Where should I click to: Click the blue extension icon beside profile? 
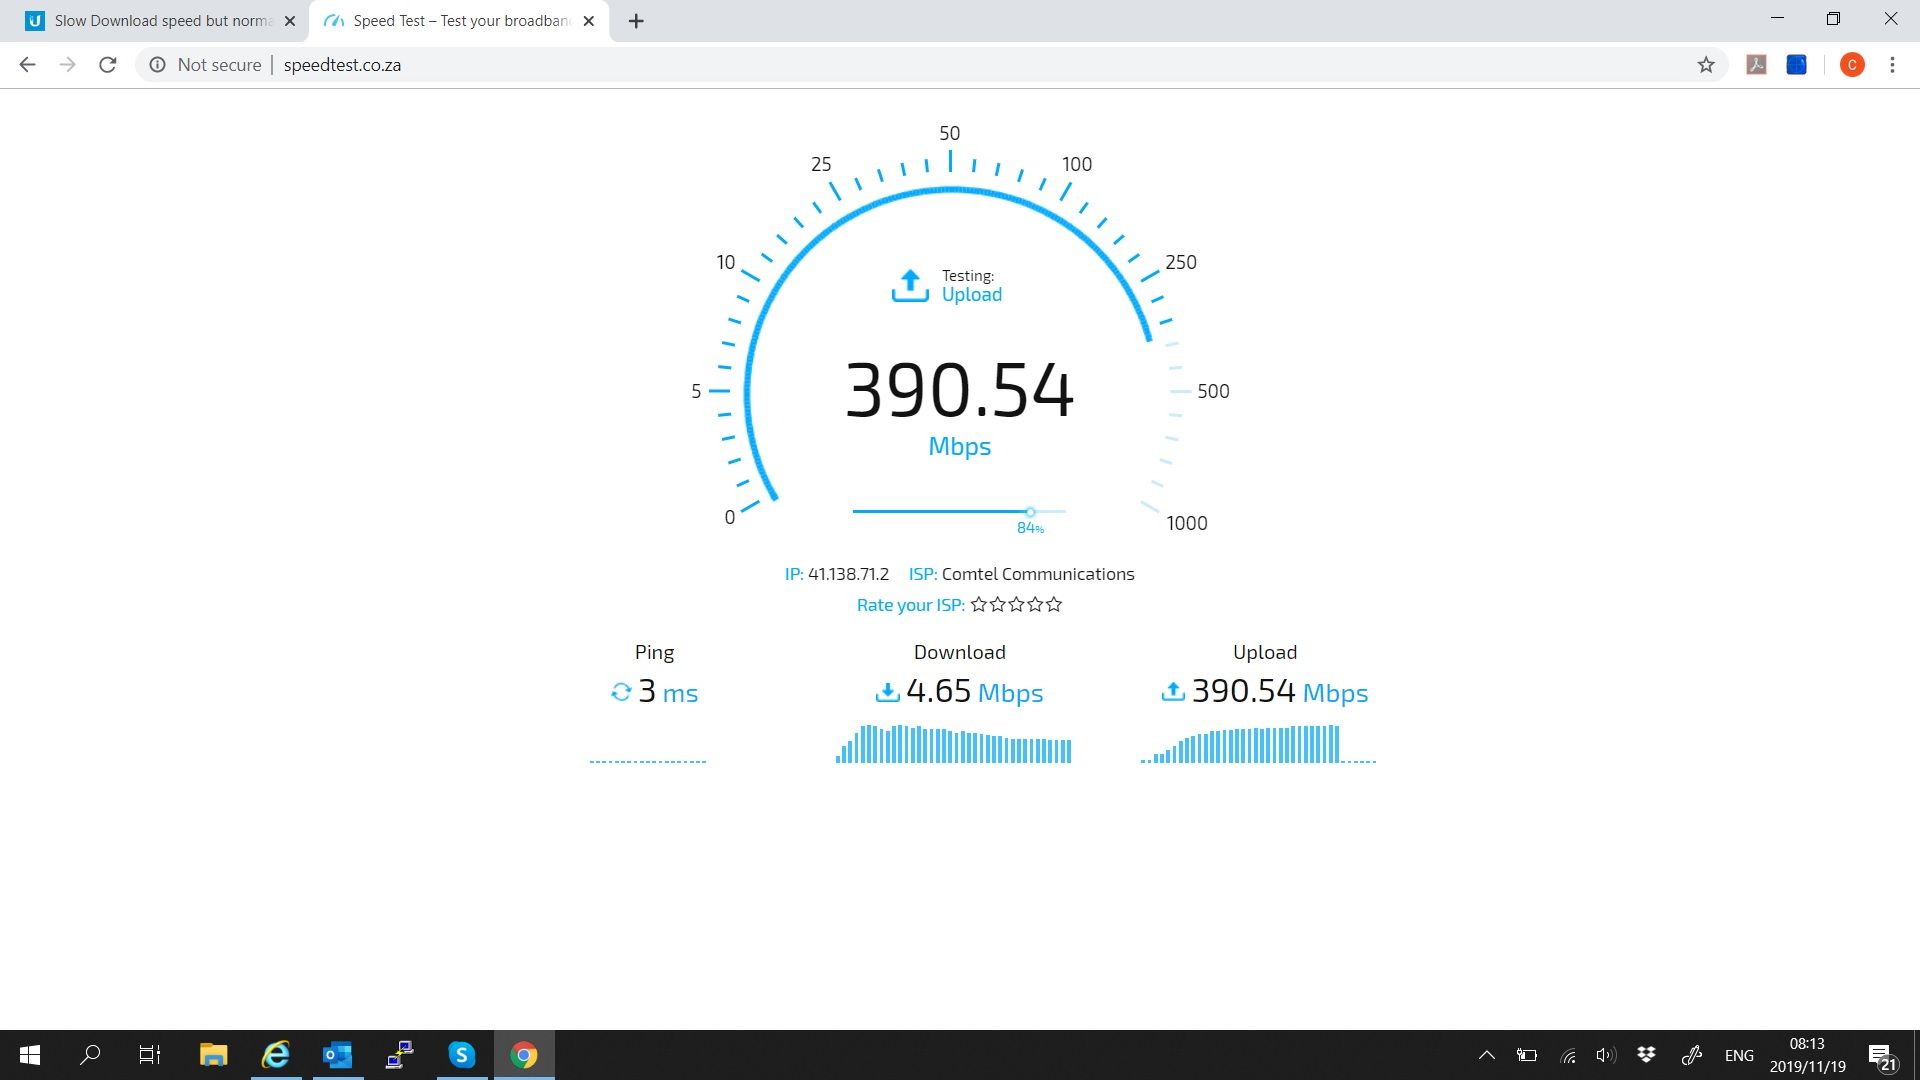click(x=1797, y=65)
